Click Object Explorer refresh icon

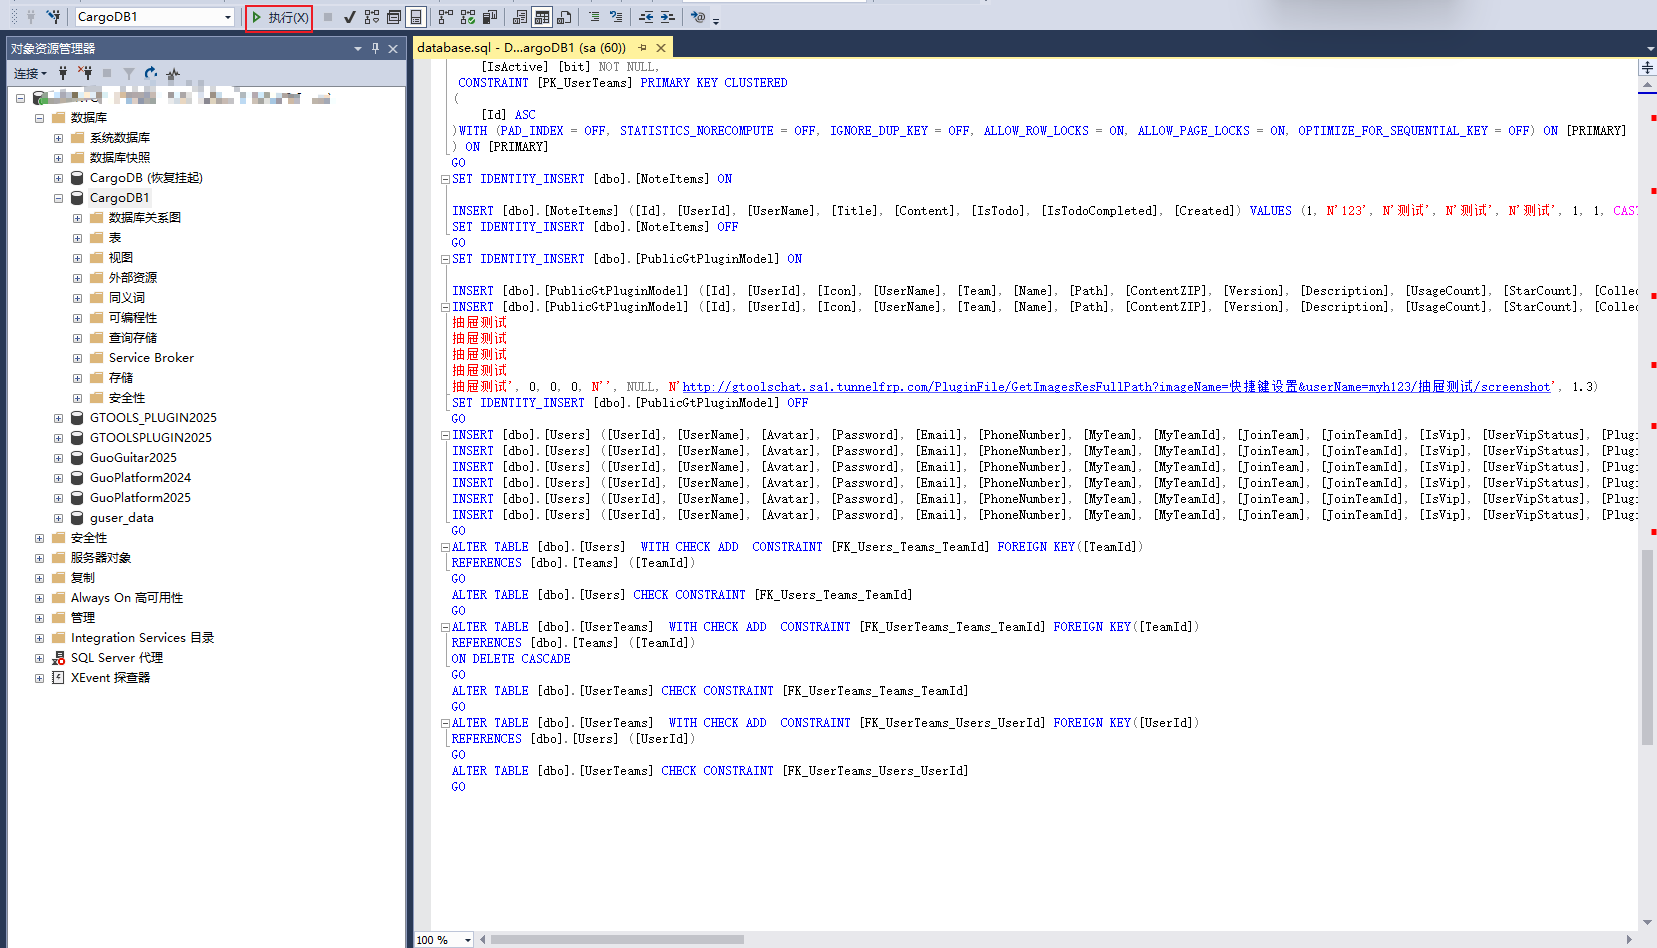[x=151, y=73]
